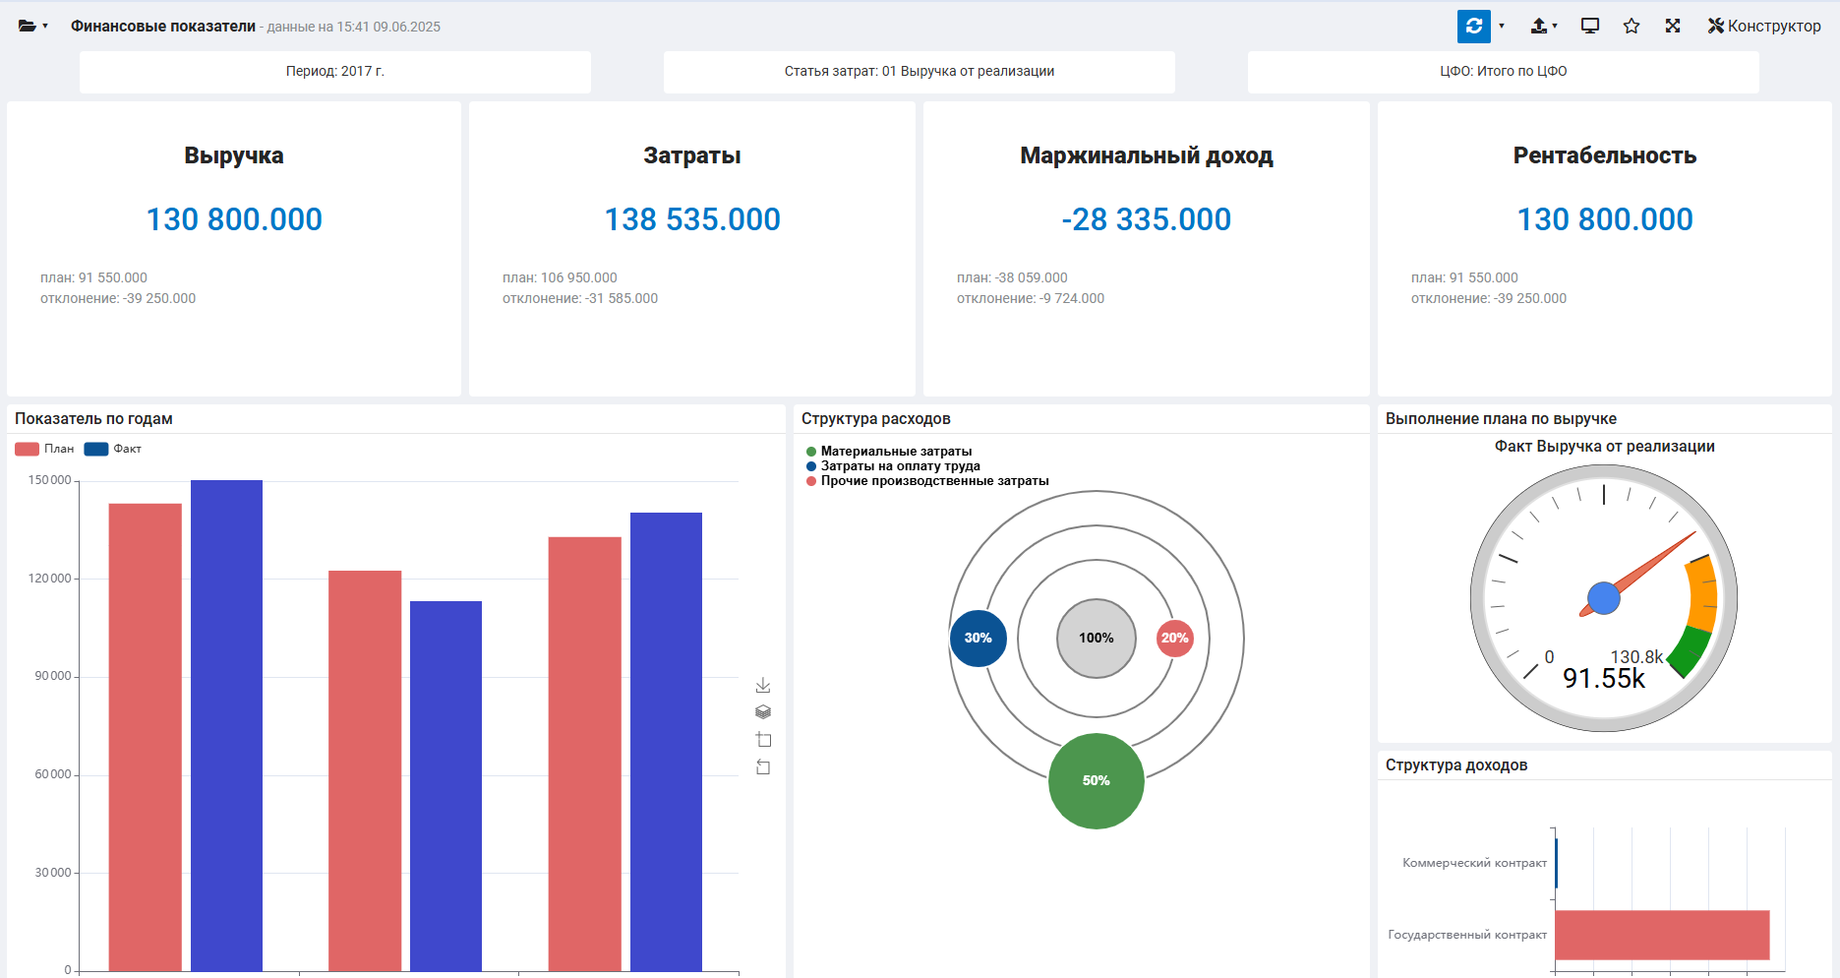Image resolution: width=1840 pixels, height=978 pixels.
Task: Click the ЦФО: Итого по ЦФО filter
Action: coord(1502,72)
